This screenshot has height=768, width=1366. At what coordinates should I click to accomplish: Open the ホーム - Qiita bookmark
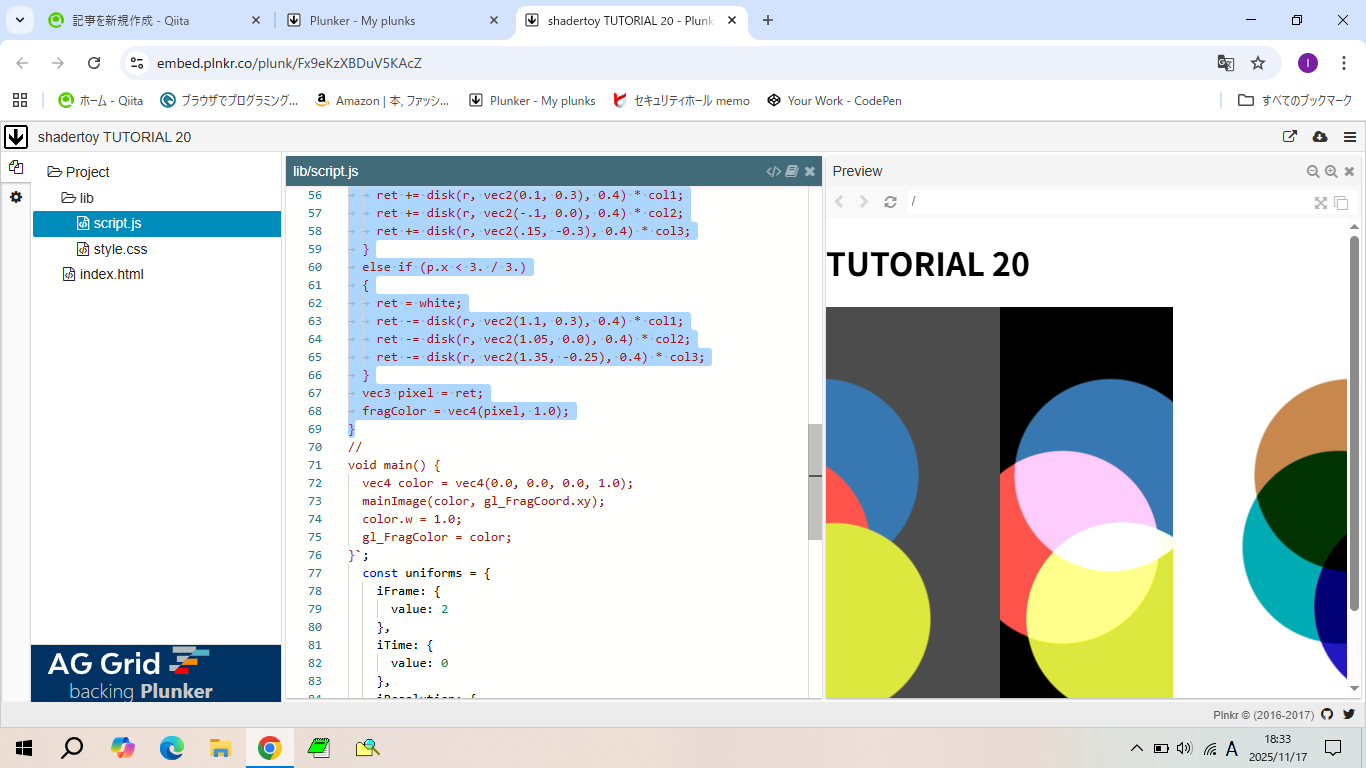(x=101, y=100)
